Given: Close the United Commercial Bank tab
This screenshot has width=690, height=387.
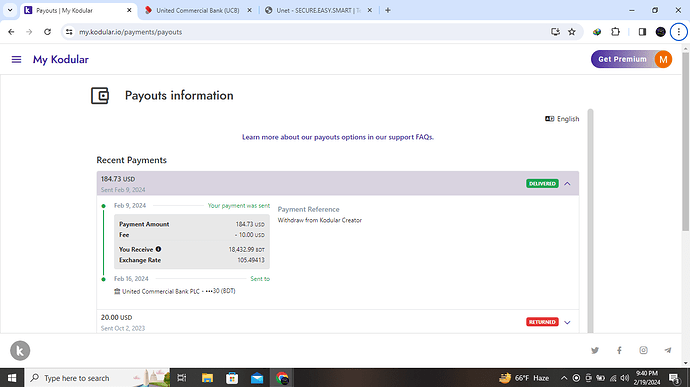Looking at the screenshot, I should point(250,10).
